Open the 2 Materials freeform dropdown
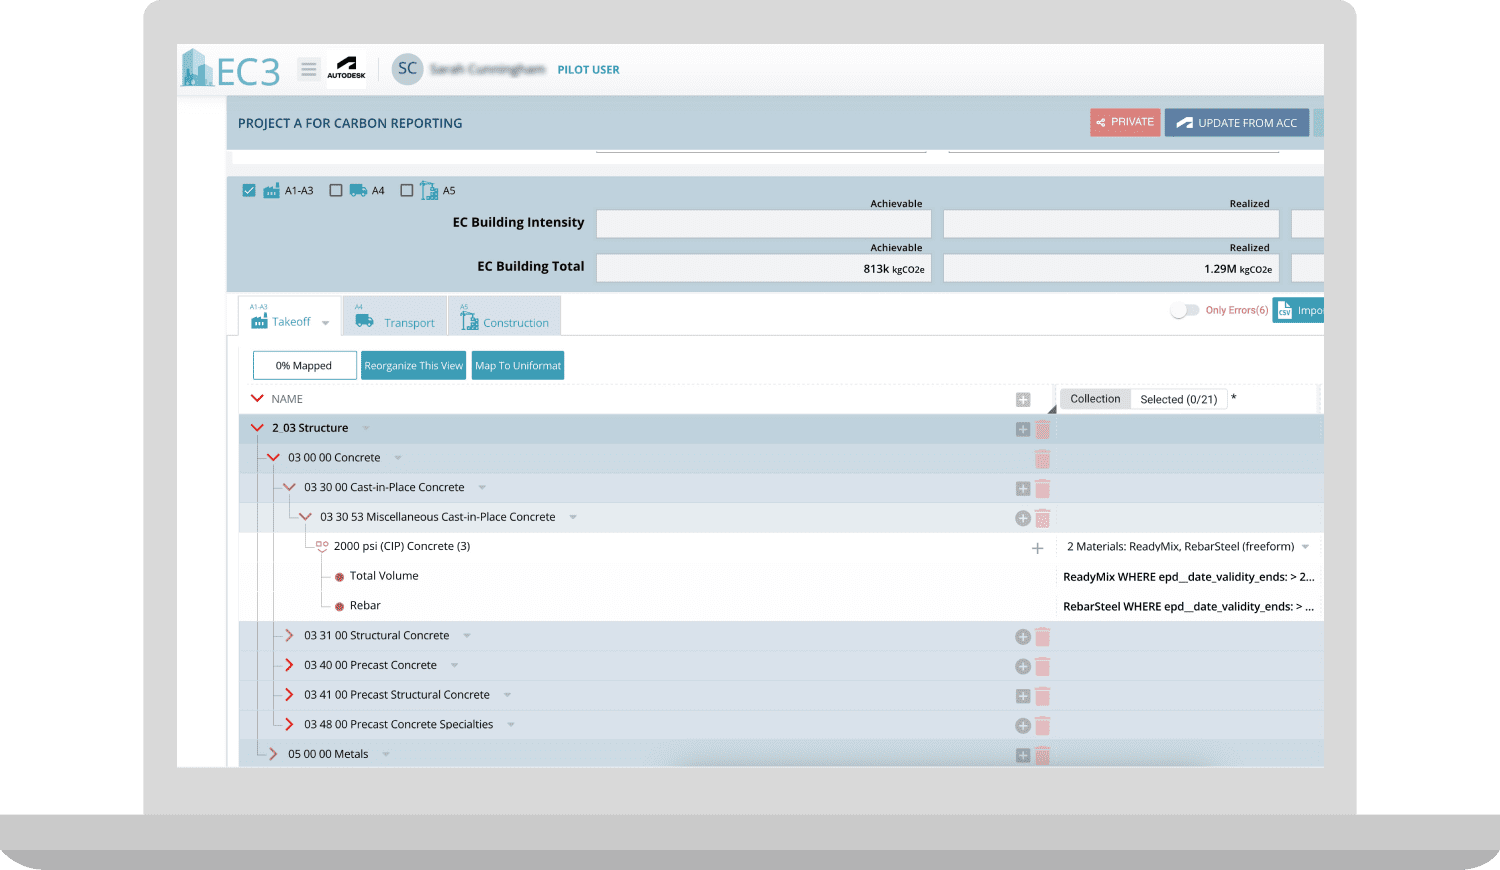The width and height of the screenshot is (1500, 870). (1306, 547)
